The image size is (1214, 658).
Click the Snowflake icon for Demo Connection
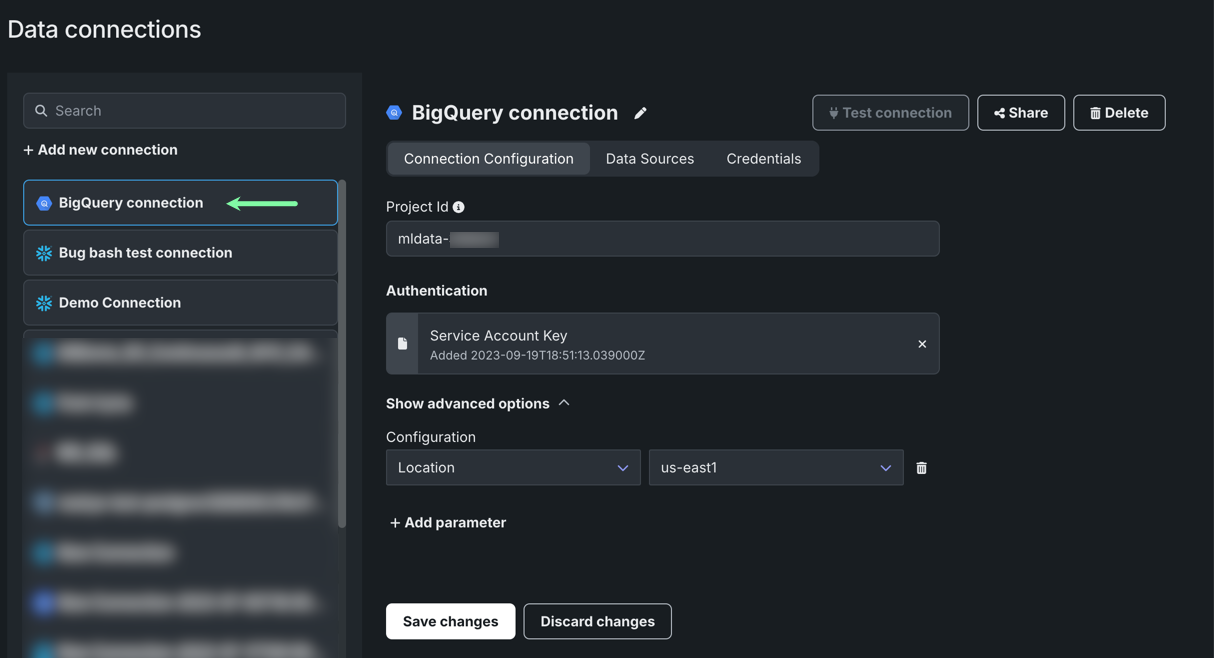point(44,303)
